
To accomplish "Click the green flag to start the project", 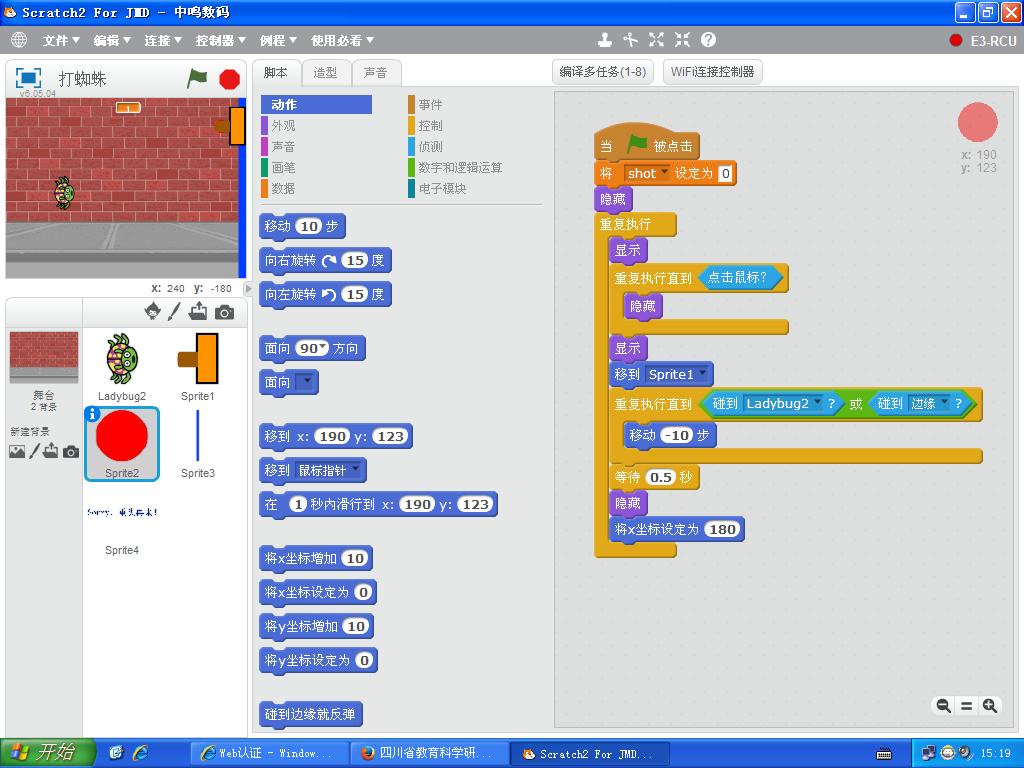I will [x=197, y=78].
